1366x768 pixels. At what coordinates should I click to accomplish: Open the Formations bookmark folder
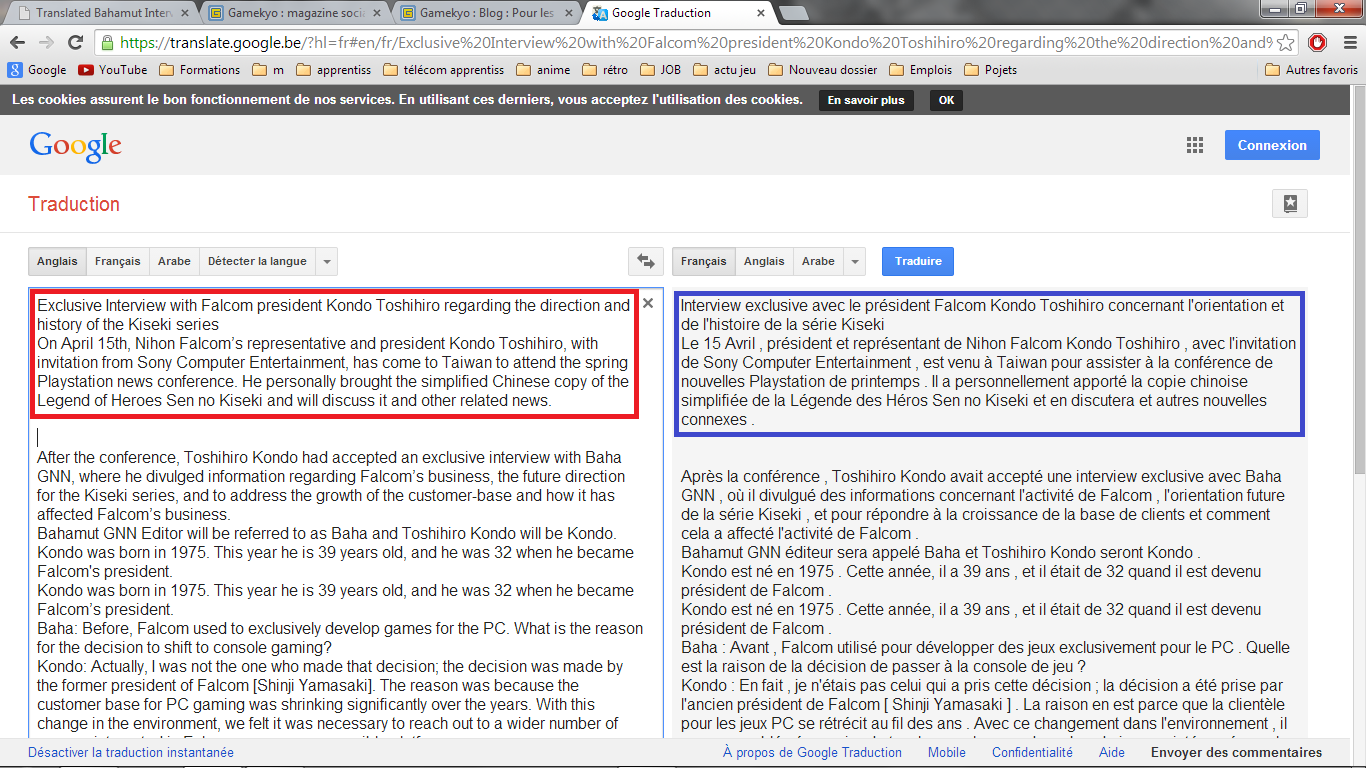click(x=199, y=70)
